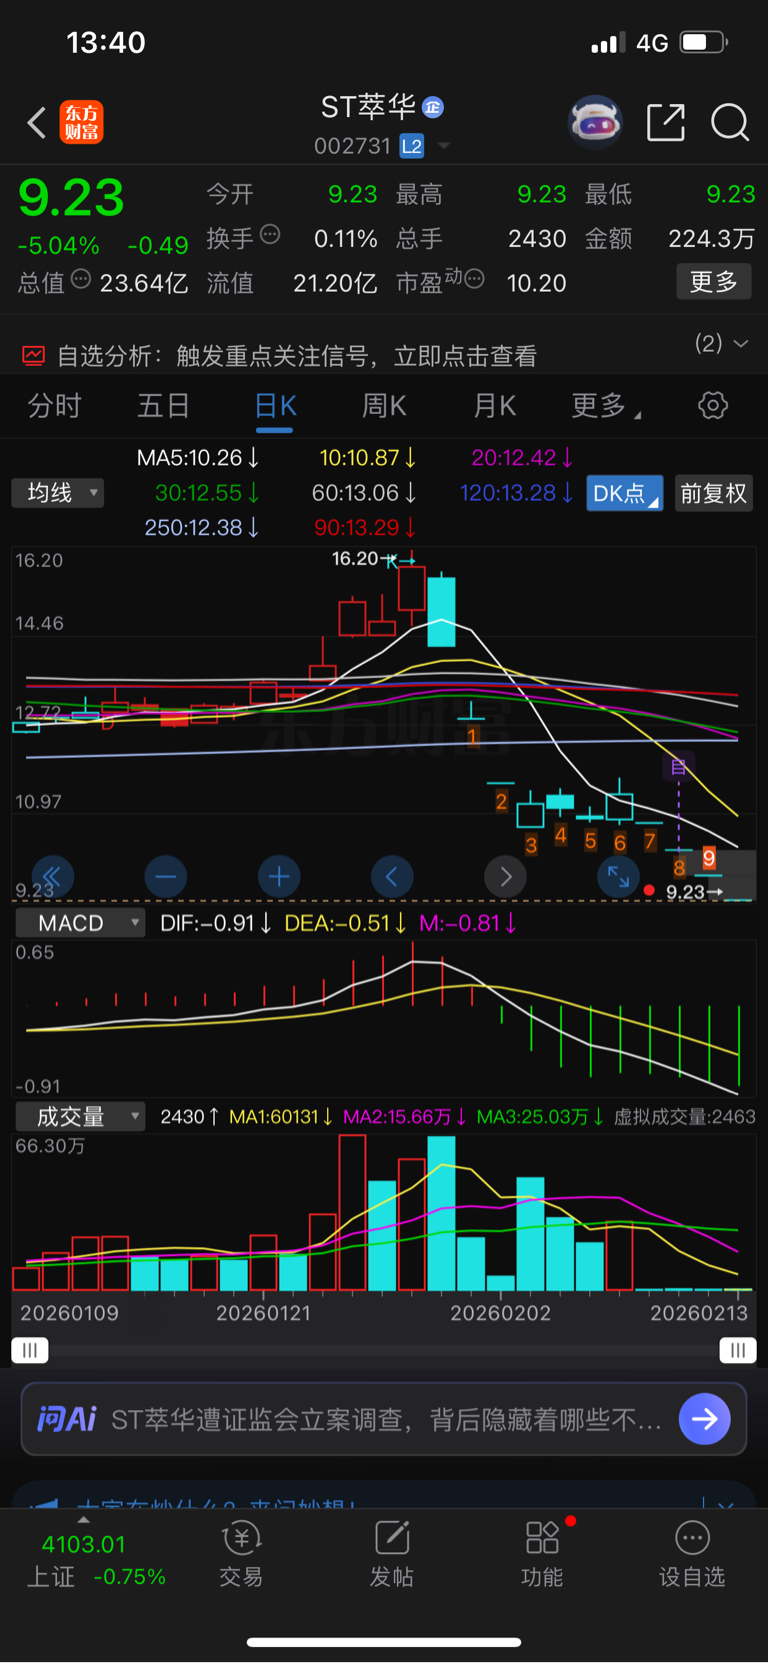Switch to 月K tab
The image size is (768, 1663).
(494, 405)
